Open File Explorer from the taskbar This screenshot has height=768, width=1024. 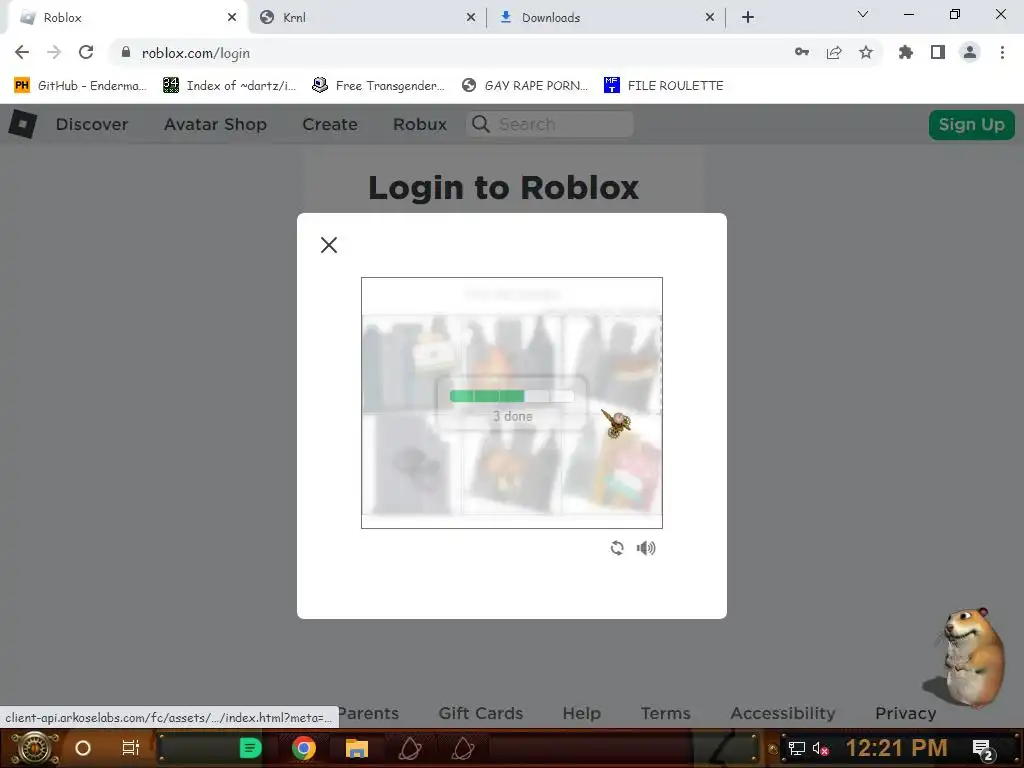click(357, 748)
